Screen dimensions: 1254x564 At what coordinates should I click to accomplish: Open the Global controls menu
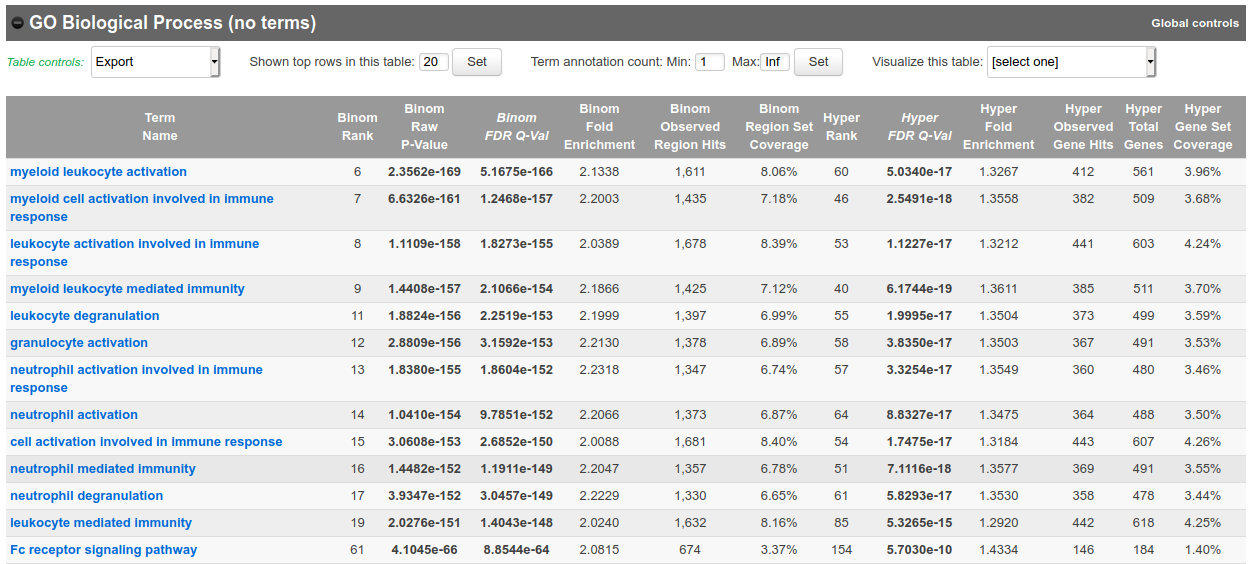(x=1194, y=23)
